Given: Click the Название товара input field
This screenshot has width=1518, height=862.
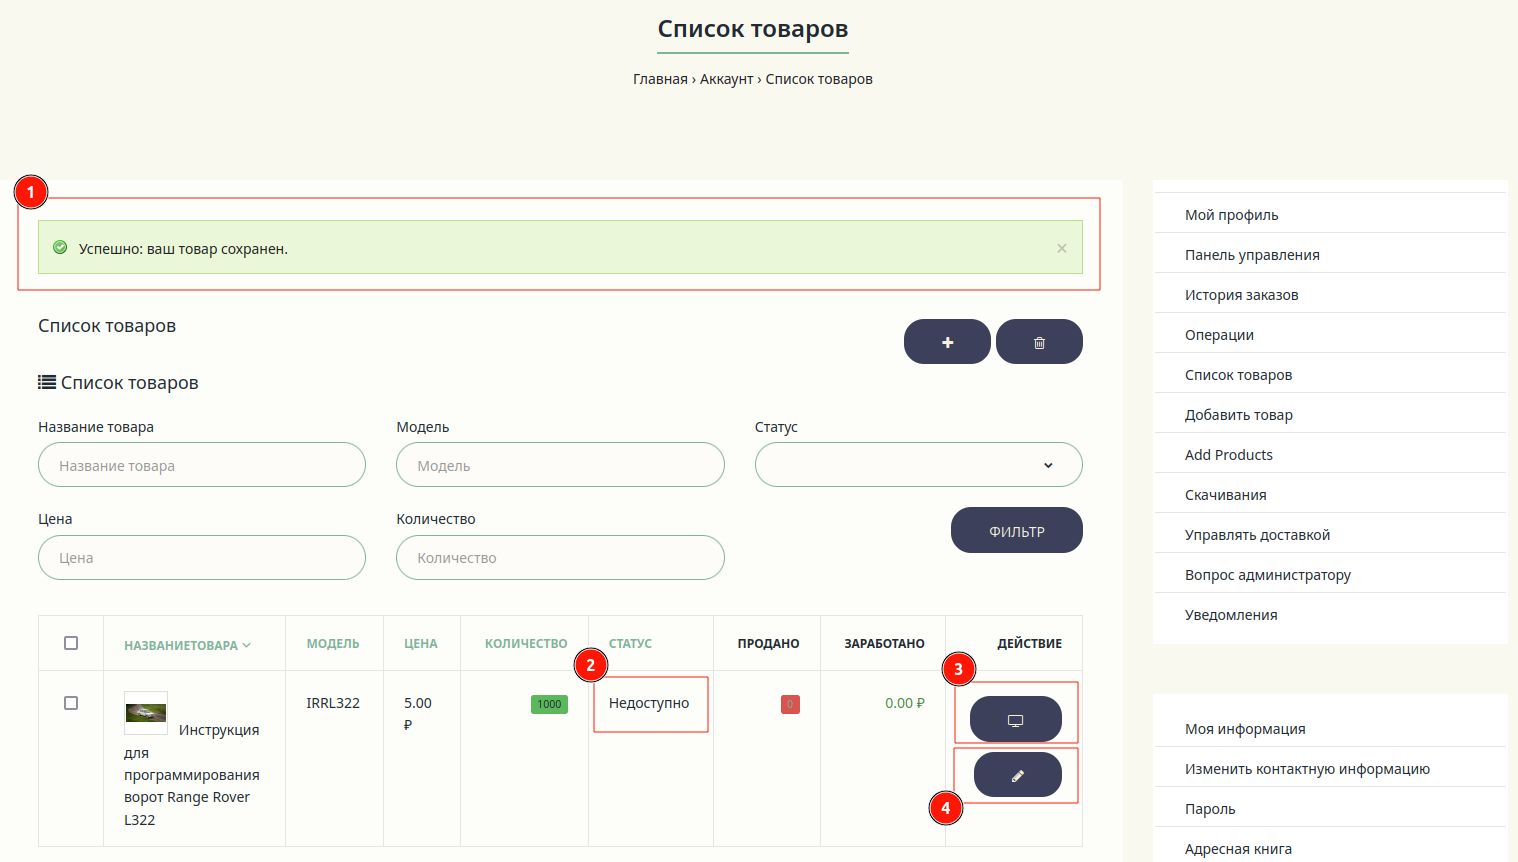Looking at the screenshot, I should pyautogui.click(x=202, y=465).
